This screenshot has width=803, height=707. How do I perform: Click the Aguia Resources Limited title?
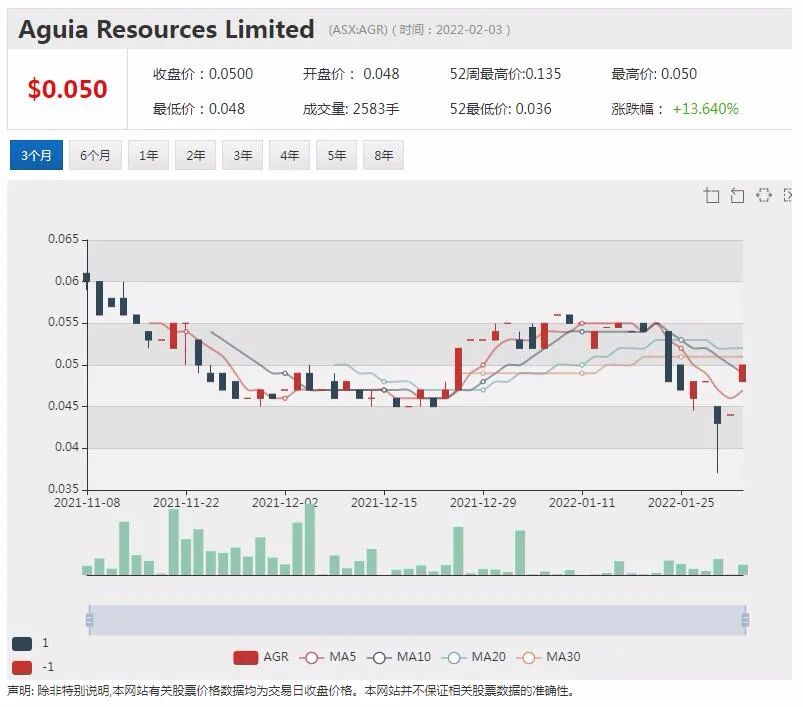click(166, 29)
